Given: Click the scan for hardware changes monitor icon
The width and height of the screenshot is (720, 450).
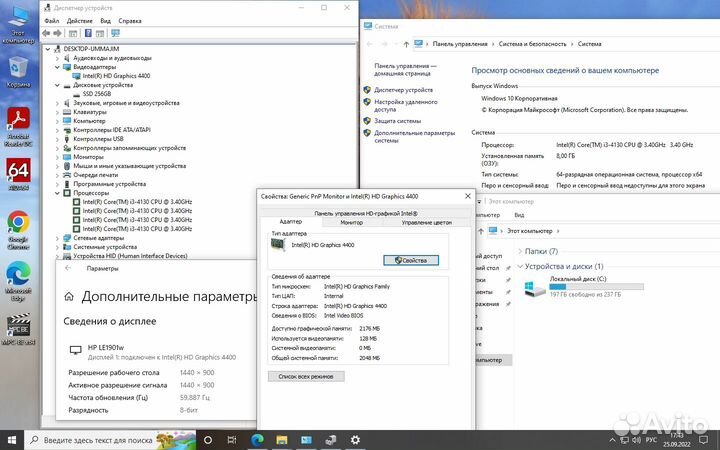Looking at the screenshot, I should pos(115,33).
